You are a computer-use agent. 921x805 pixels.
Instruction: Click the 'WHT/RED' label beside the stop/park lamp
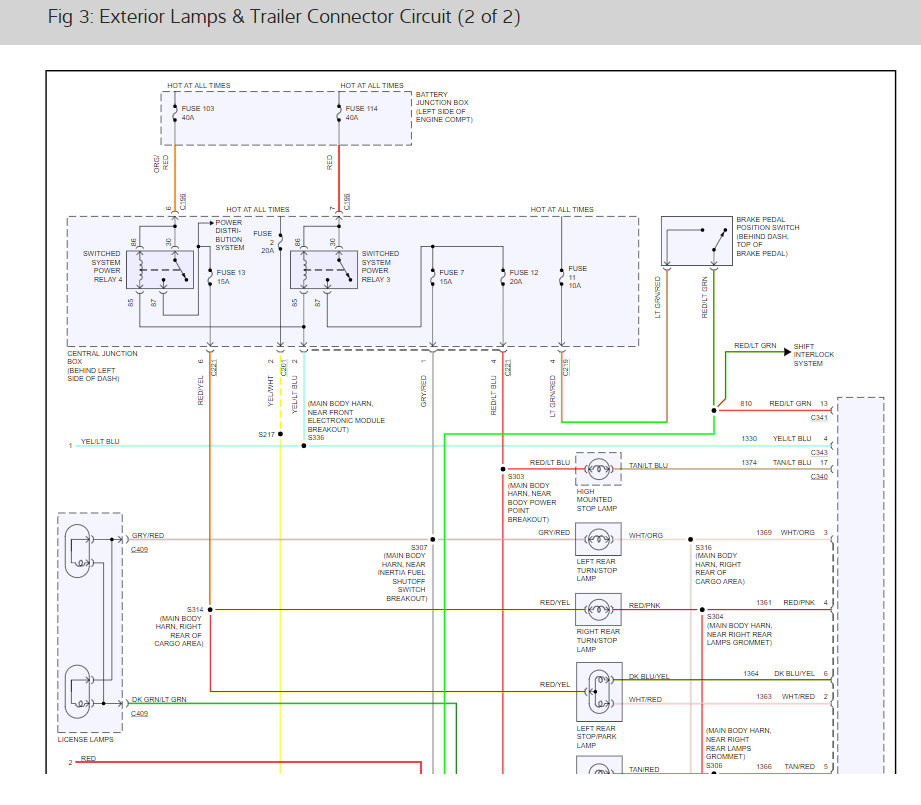645,699
